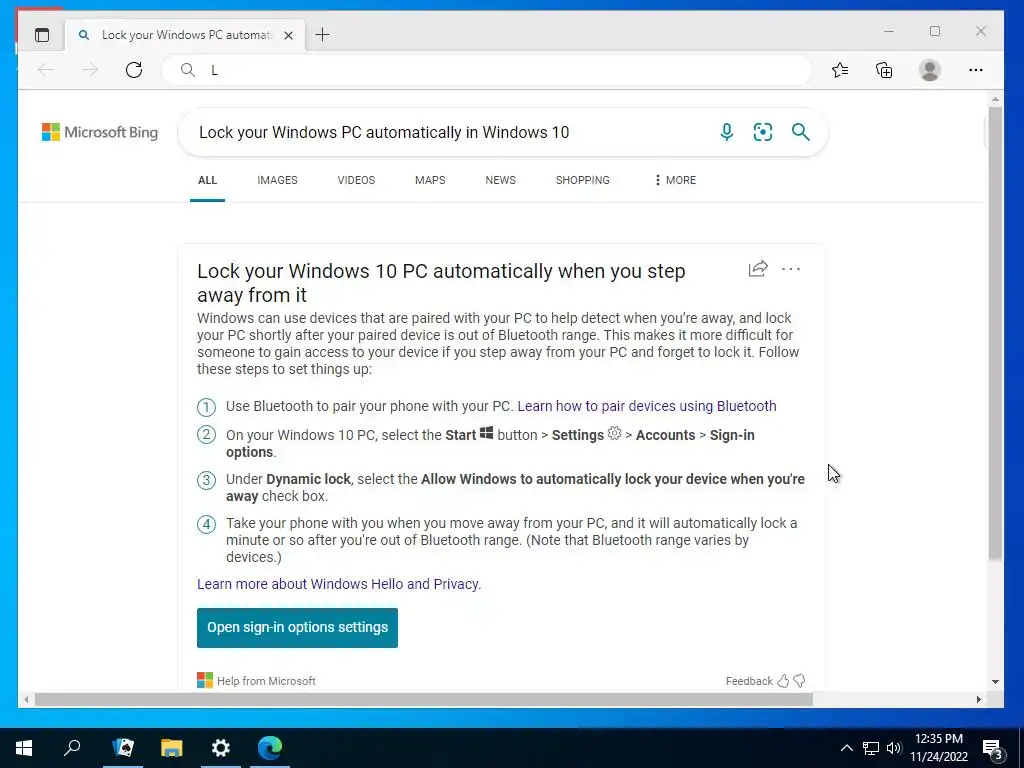Open the browser profile icon
Image resolution: width=1024 pixels, height=768 pixels.
tap(929, 70)
